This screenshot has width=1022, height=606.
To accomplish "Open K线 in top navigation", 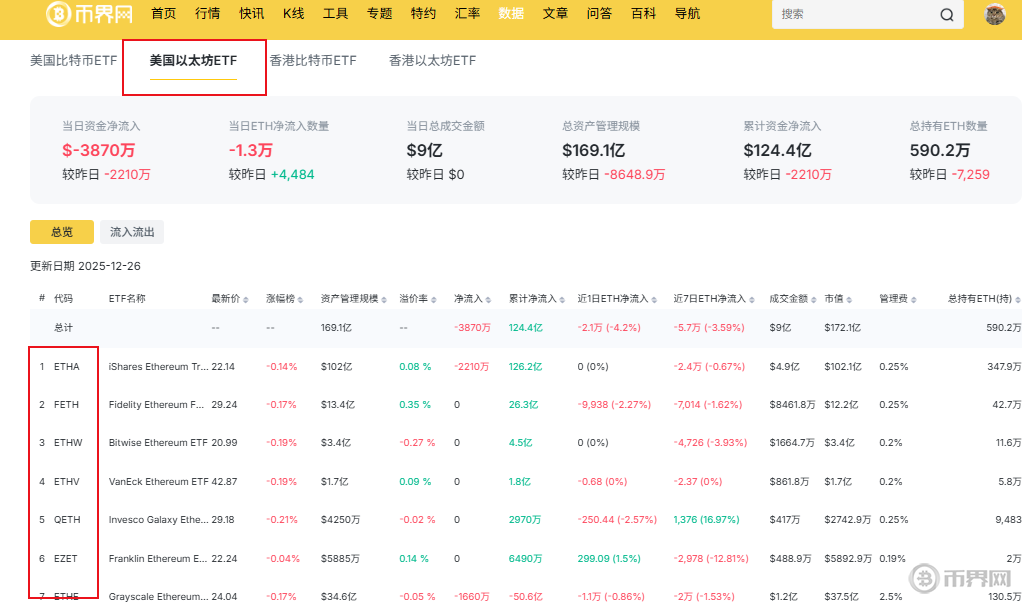I will click(293, 14).
